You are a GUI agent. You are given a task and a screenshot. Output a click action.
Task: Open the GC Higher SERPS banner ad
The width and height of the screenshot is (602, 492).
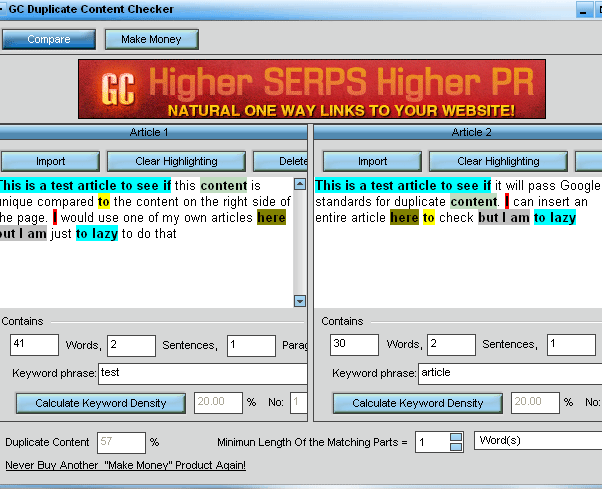coord(312,89)
